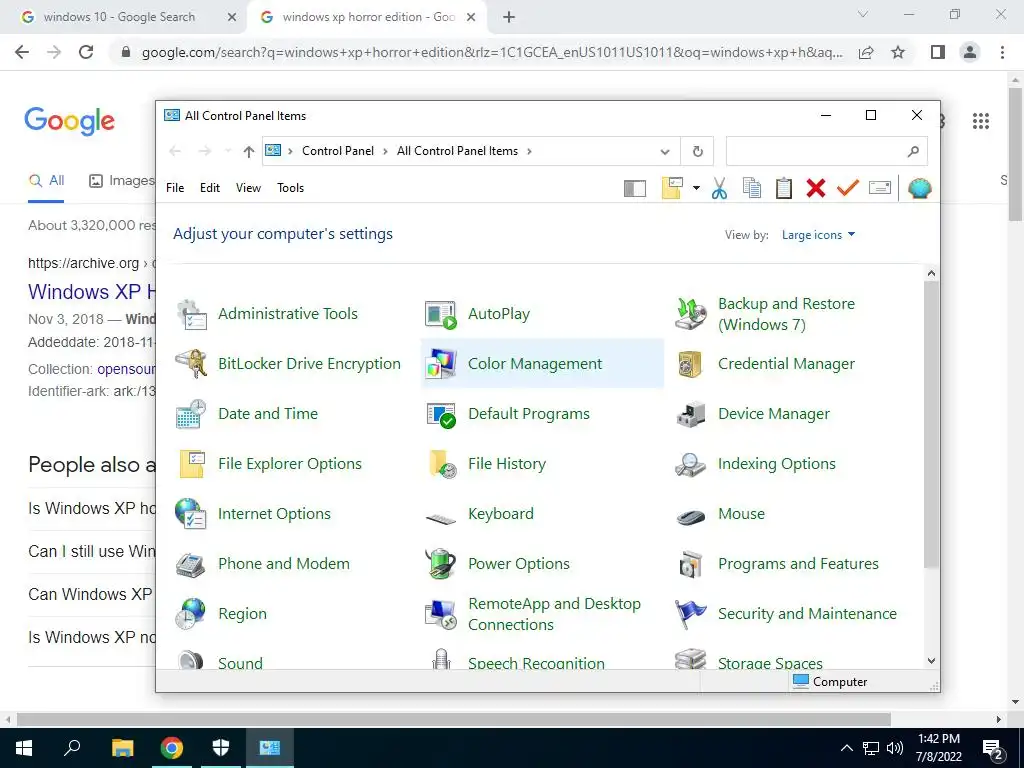Toggle the navigation pane toolbar icon
1024x768 pixels.
pos(635,189)
